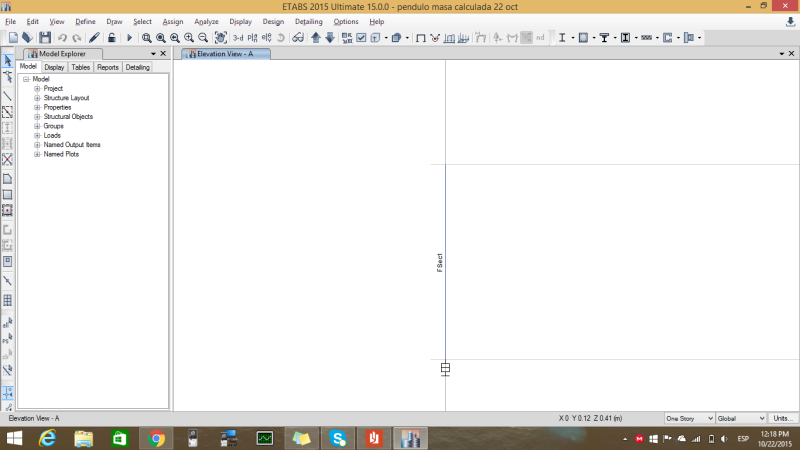Open the Analyze menu

point(206,21)
